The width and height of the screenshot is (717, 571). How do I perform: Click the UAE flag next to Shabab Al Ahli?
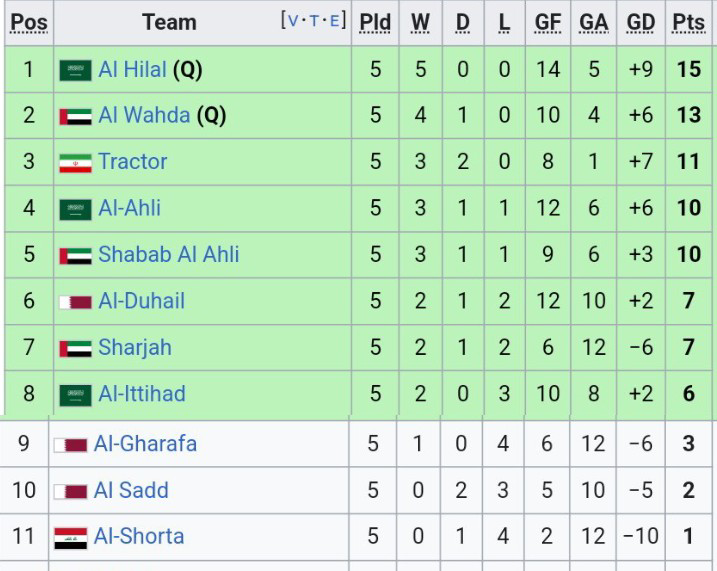pos(75,255)
